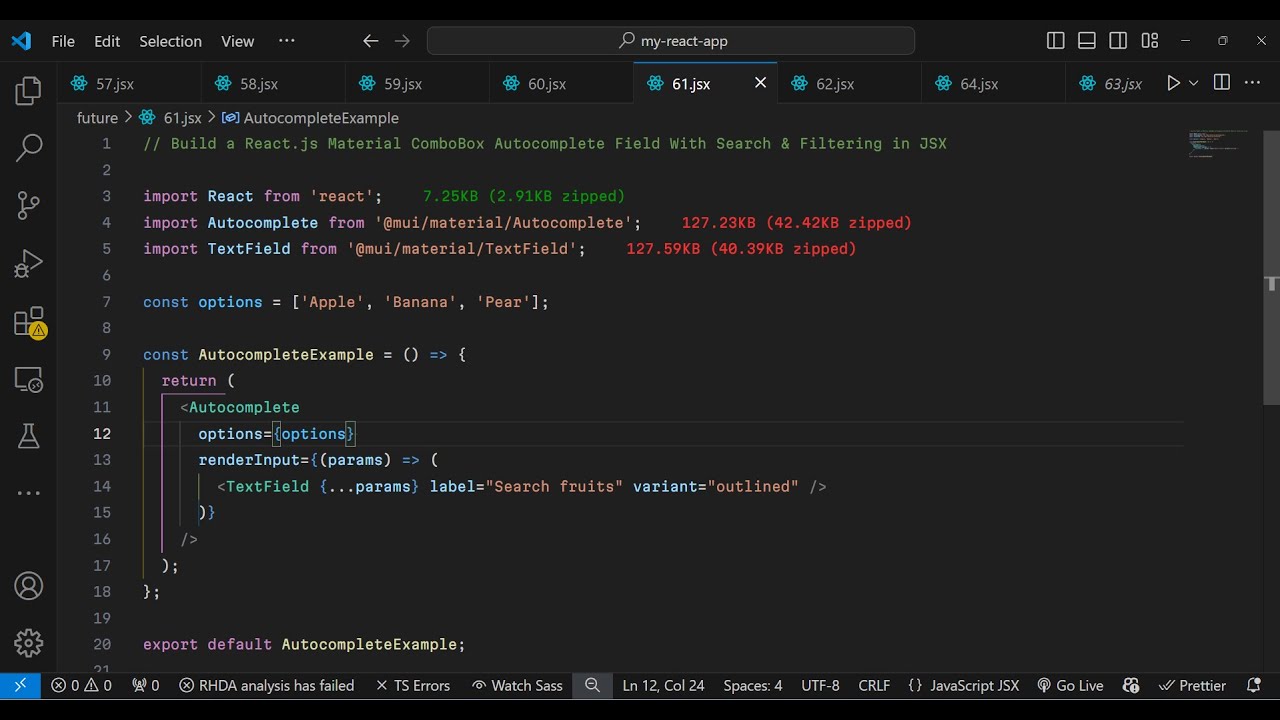Image resolution: width=1280 pixels, height=720 pixels.
Task: Open the Extensions view icon
Action: (28, 322)
